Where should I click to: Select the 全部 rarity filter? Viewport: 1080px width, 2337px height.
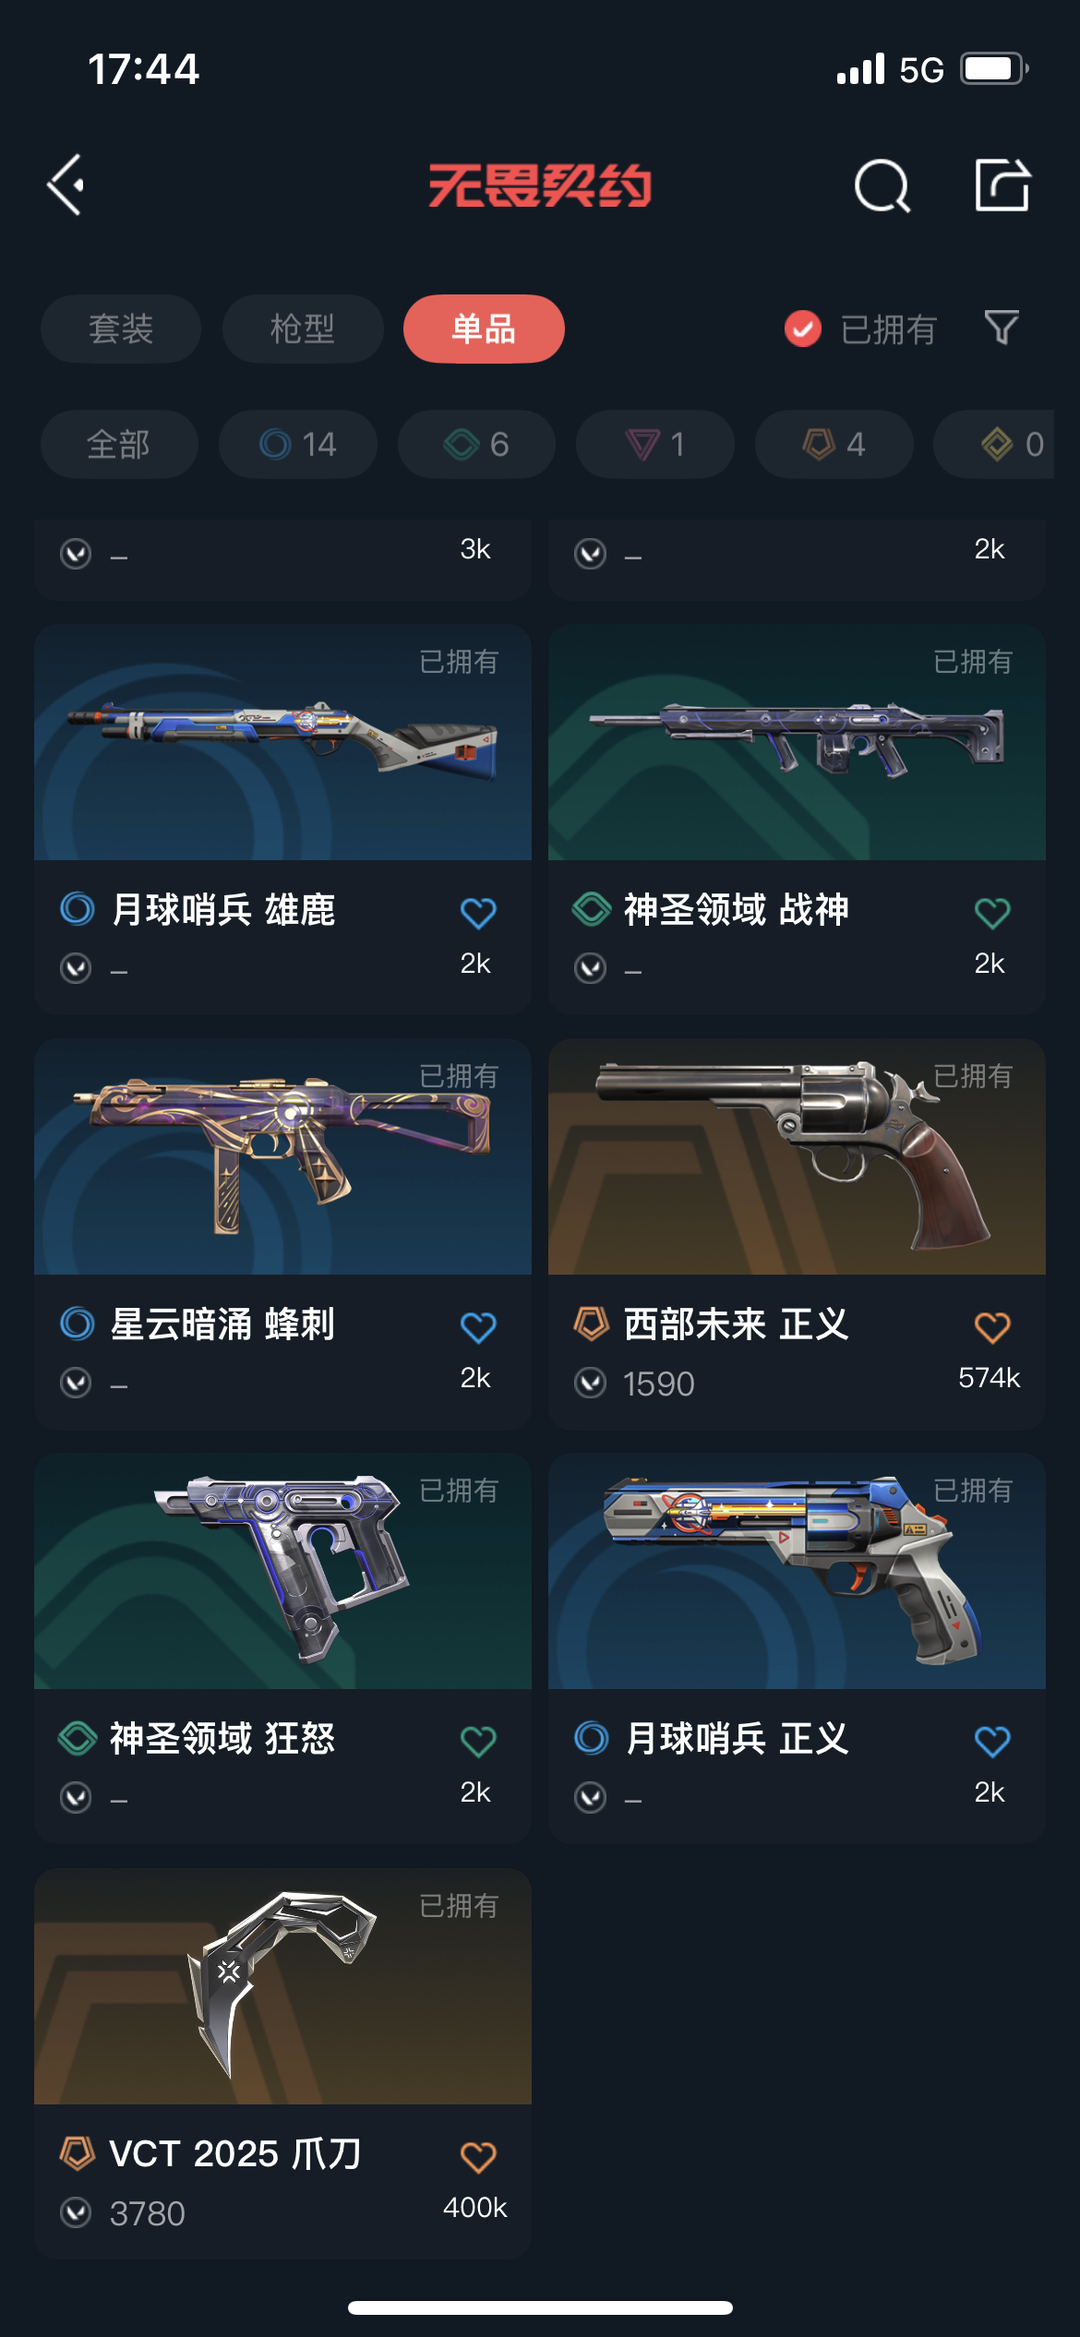[119, 444]
